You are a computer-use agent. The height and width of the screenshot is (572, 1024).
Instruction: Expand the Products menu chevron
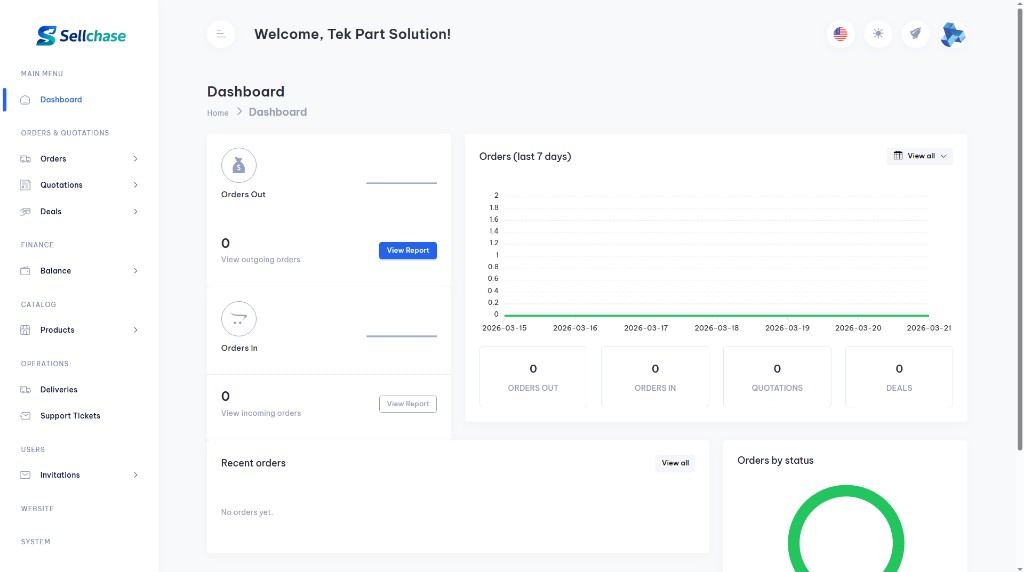click(x=135, y=330)
